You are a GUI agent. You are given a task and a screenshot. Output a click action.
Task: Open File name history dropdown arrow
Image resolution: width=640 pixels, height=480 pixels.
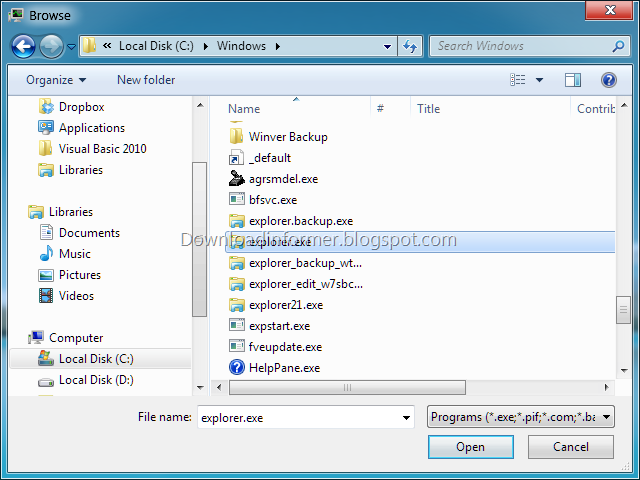[x=406, y=418]
